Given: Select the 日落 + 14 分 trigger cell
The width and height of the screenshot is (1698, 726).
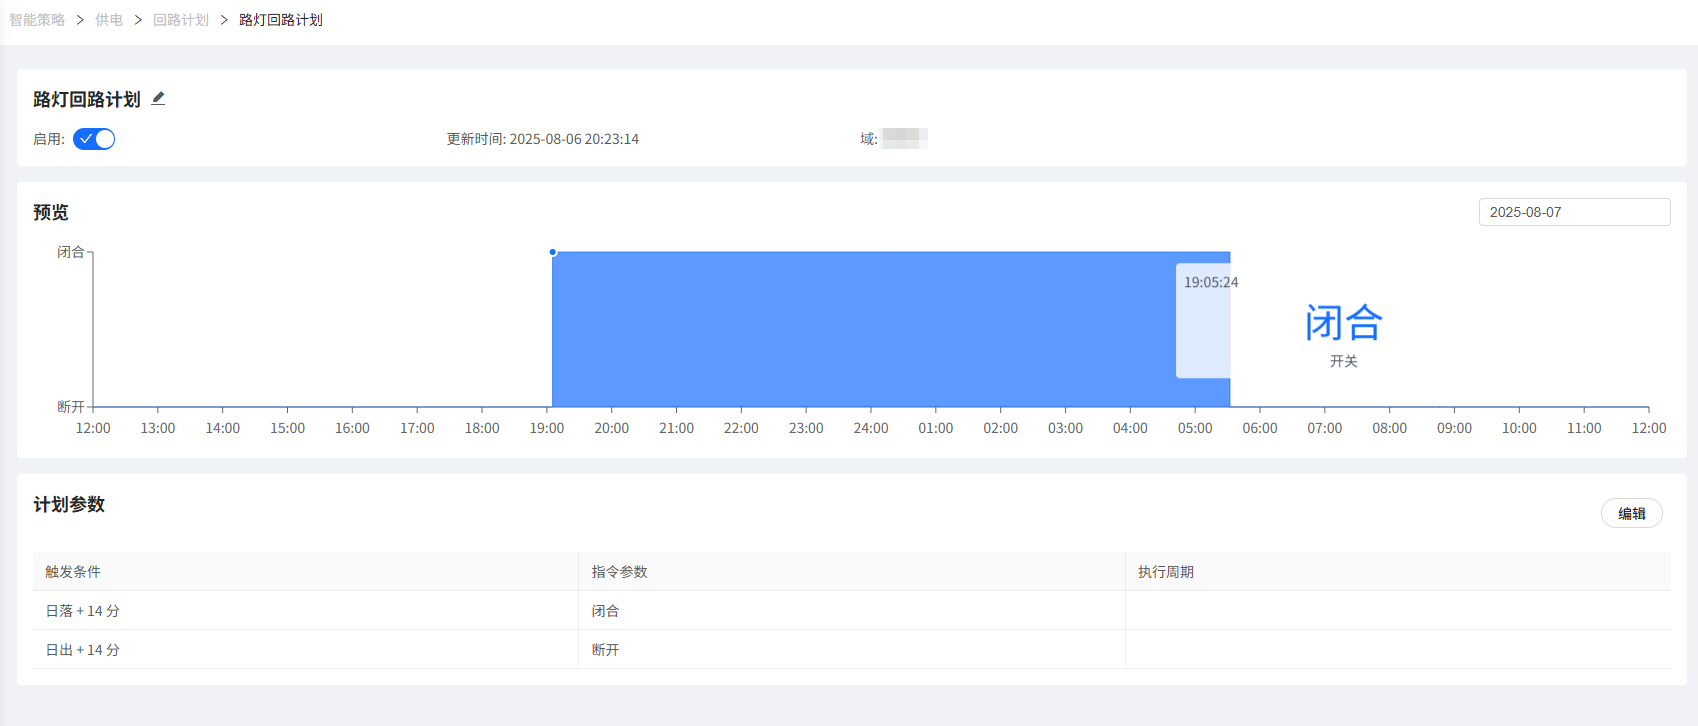Looking at the screenshot, I should (305, 610).
